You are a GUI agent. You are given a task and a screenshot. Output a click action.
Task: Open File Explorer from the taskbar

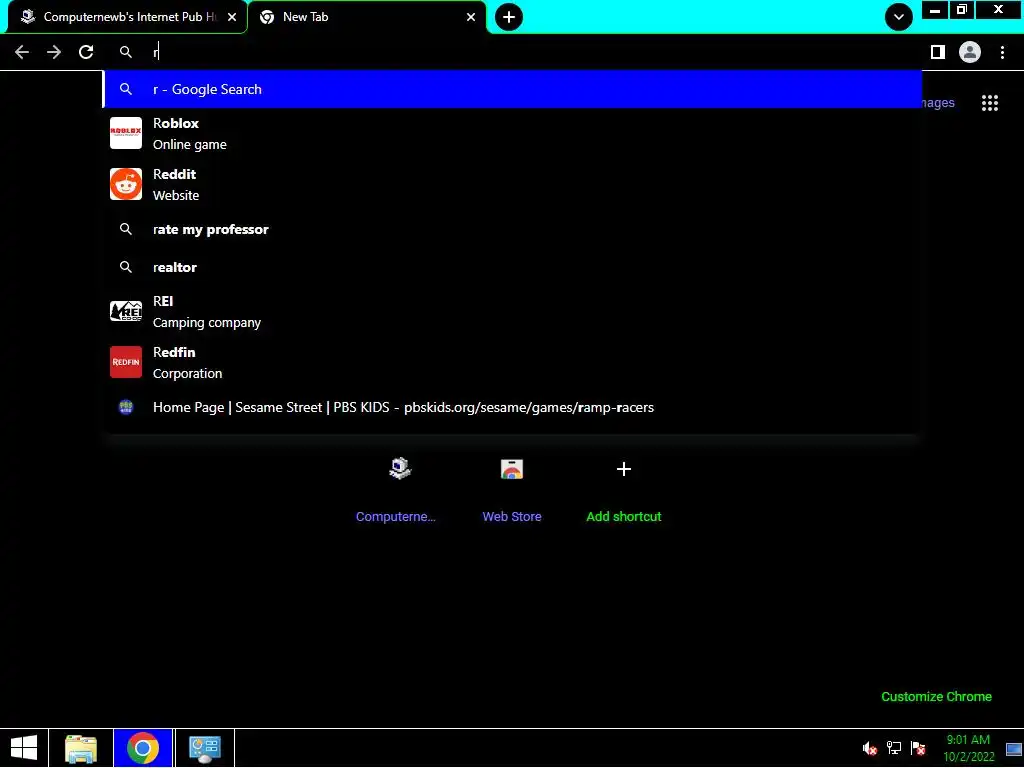(81, 748)
